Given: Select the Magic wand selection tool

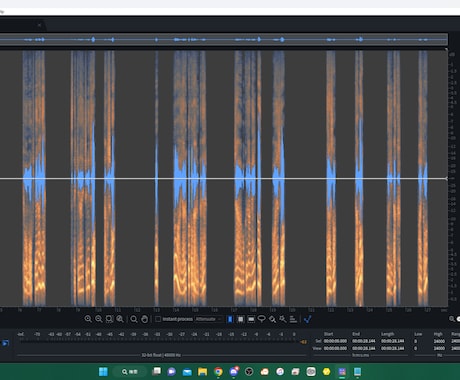Looking at the screenshot, I should pyautogui.click(x=283, y=319).
